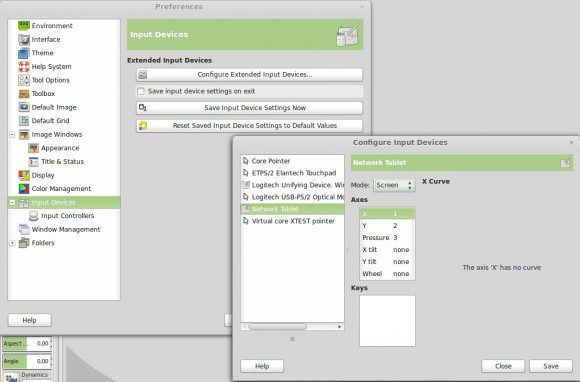Expand the Folders tree branch

(12, 243)
